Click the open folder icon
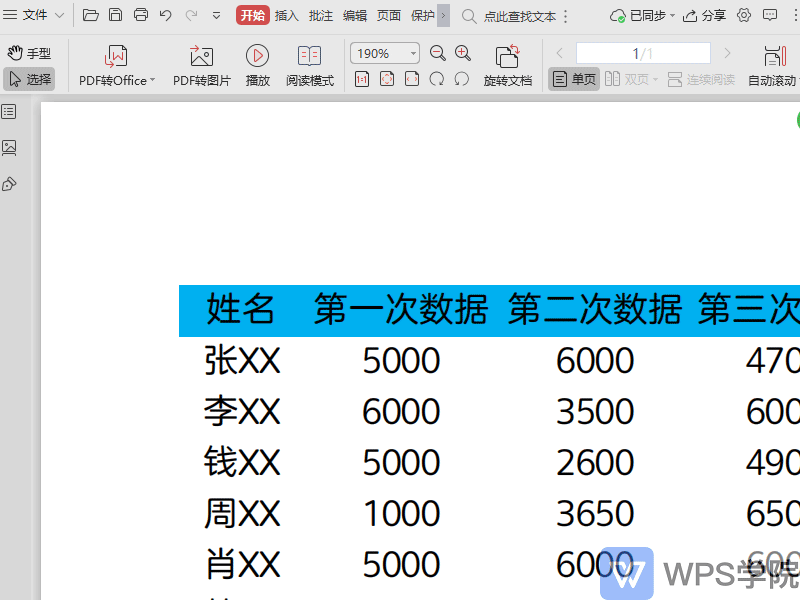 coord(90,15)
